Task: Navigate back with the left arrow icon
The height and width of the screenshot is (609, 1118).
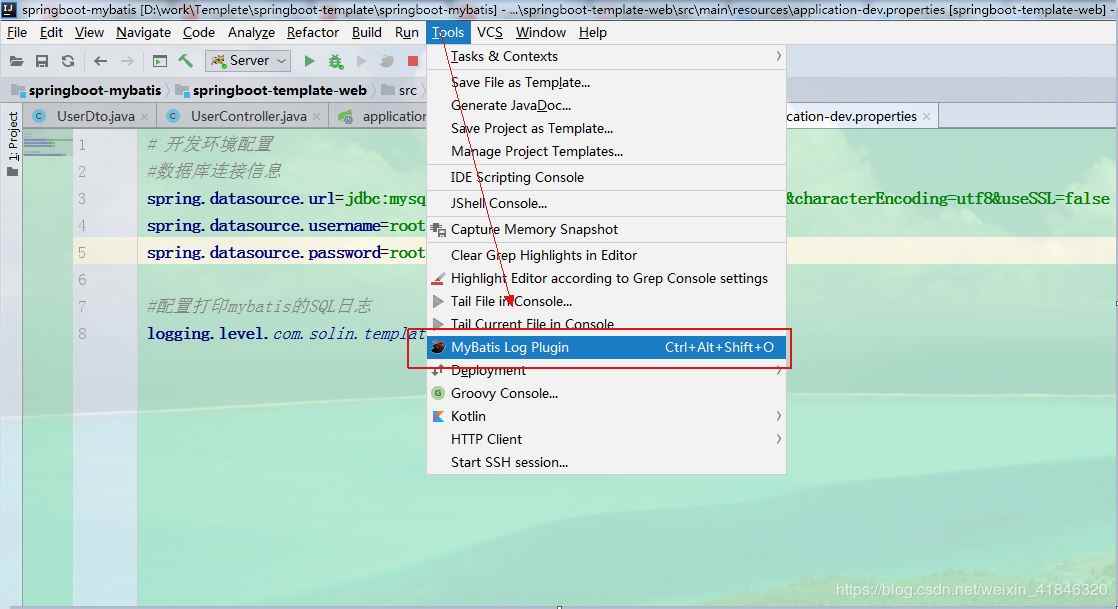Action: point(100,61)
